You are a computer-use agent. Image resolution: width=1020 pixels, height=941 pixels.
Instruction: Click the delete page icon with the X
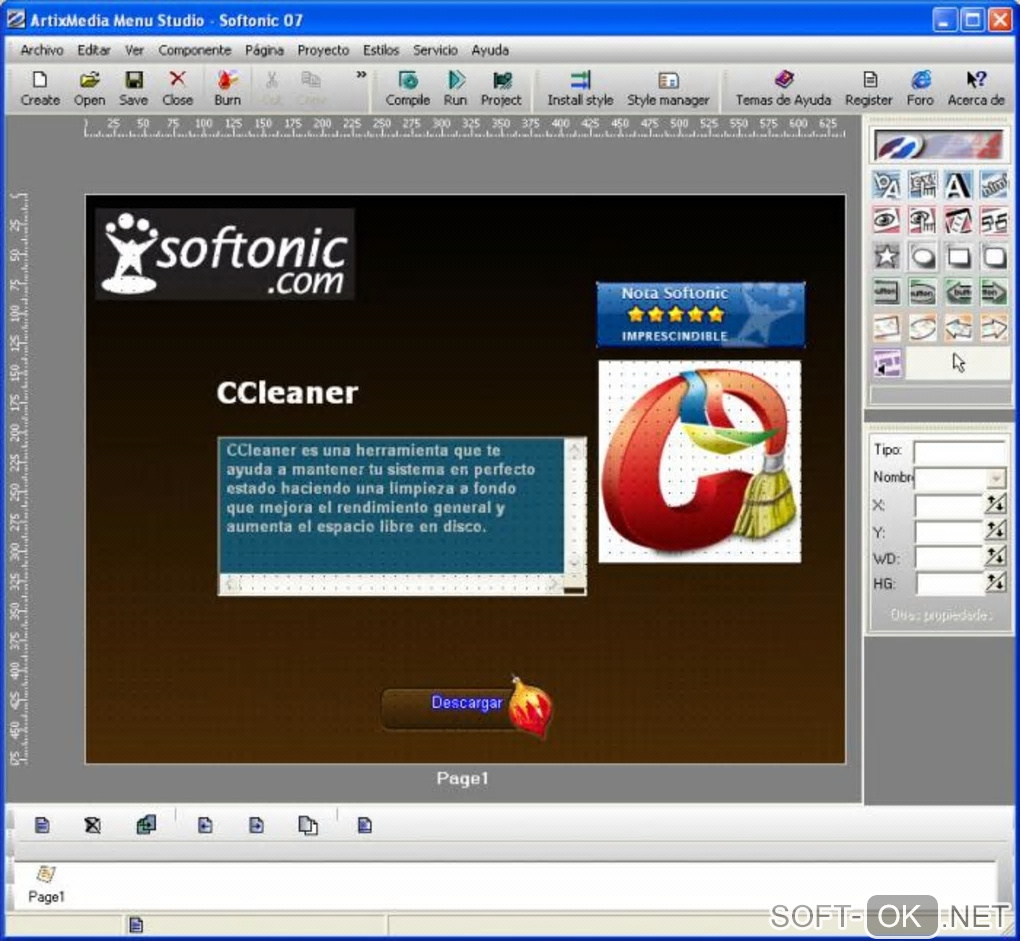(92, 825)
